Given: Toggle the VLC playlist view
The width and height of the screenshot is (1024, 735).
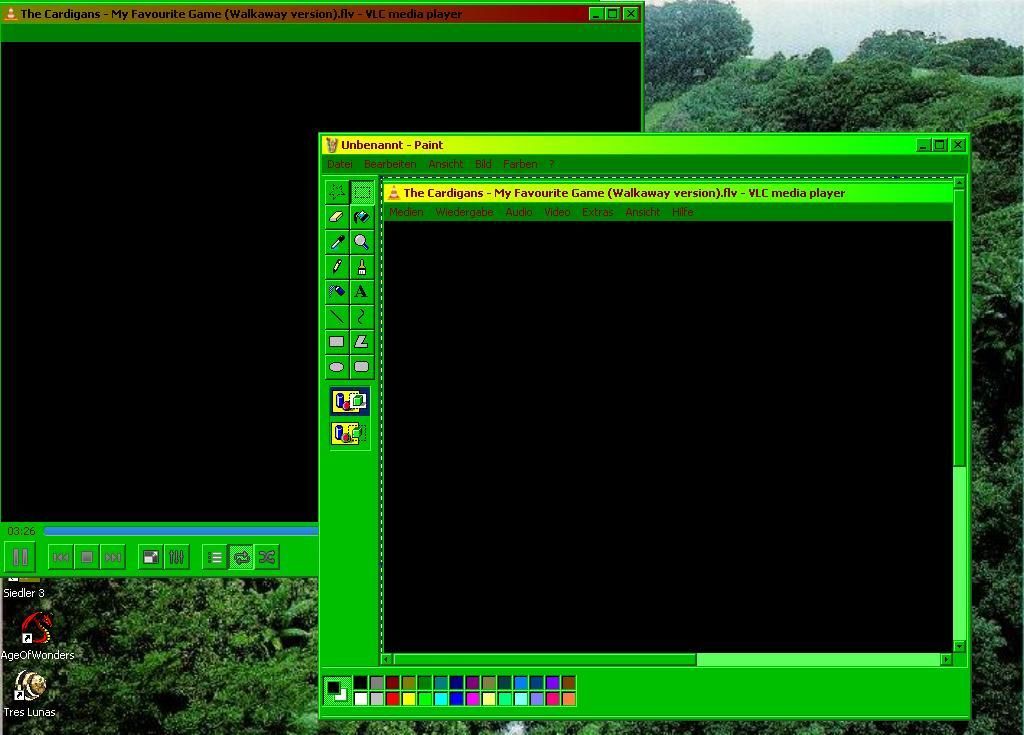Looking at the screenshot, I should (215, 557).
